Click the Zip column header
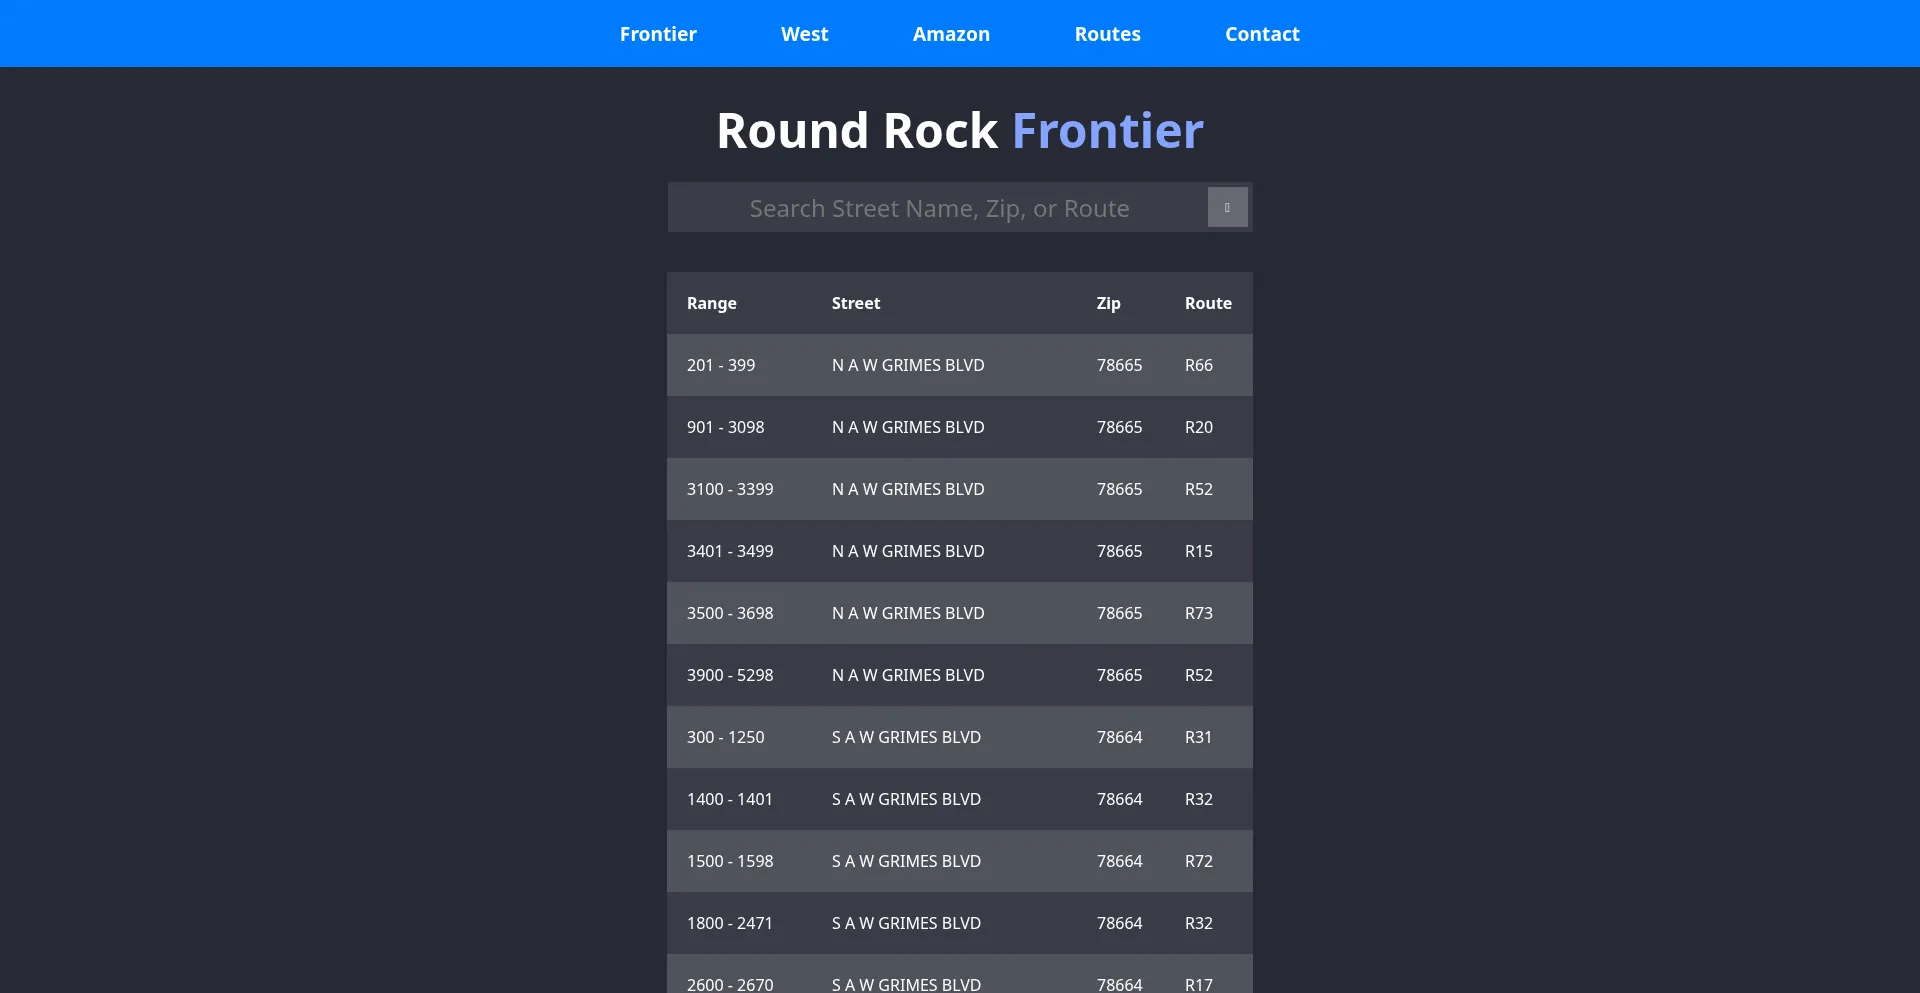This screenshot has height=993, width=1920. click(x=1108, y=303)
